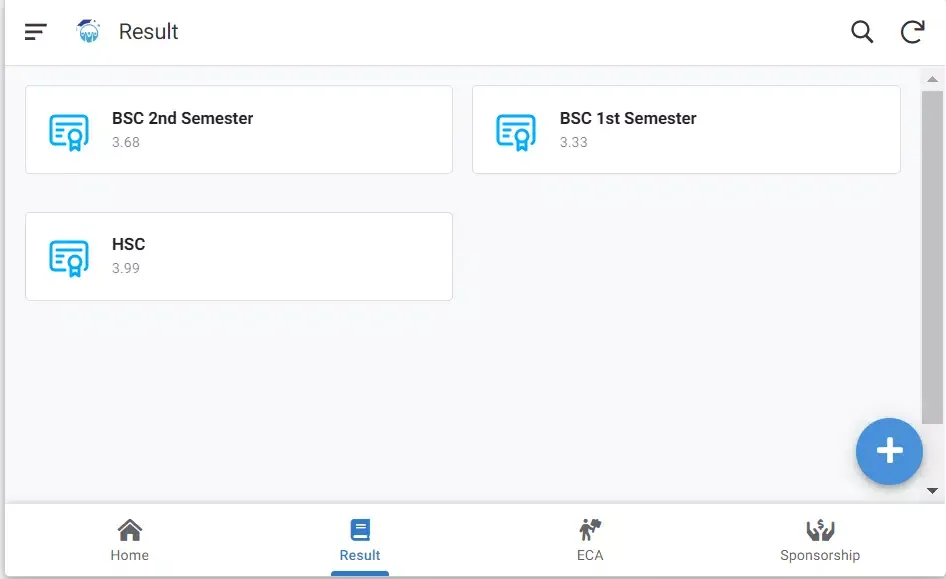The height and width of the screenshot is (579, 946).
Task: Refresh the results list
Action: 912,31
